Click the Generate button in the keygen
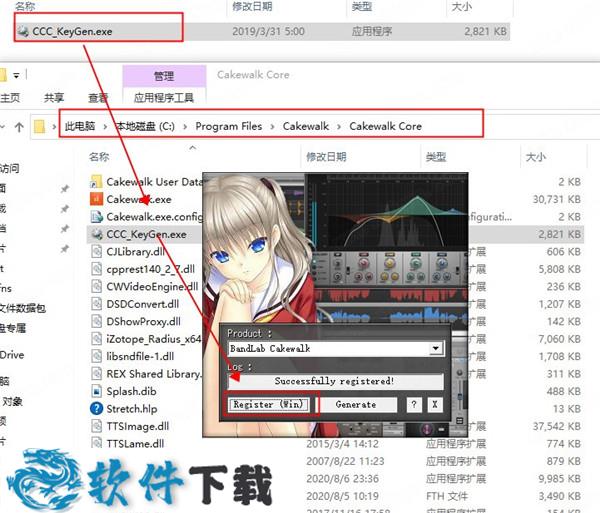The image size is (600, 513). point(355,404)
